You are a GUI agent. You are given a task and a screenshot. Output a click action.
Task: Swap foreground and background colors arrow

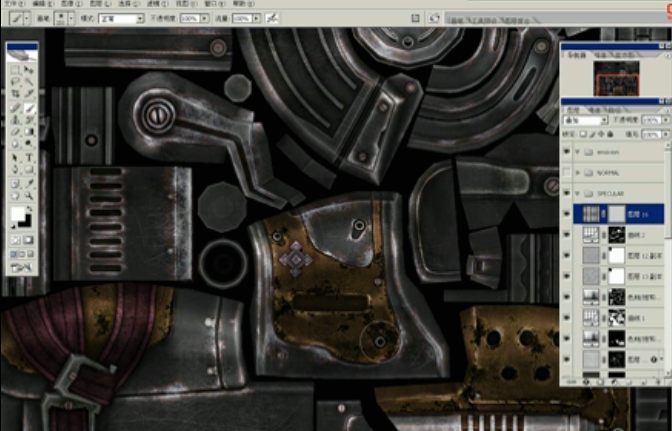coord(29,209)
